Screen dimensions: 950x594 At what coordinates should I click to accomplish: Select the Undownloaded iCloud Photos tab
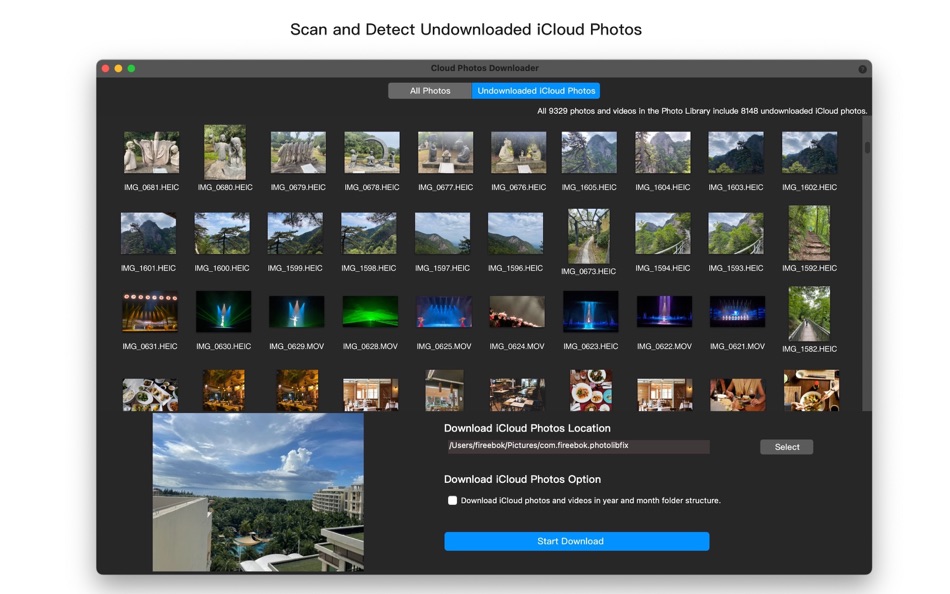(x=536, y=91)
